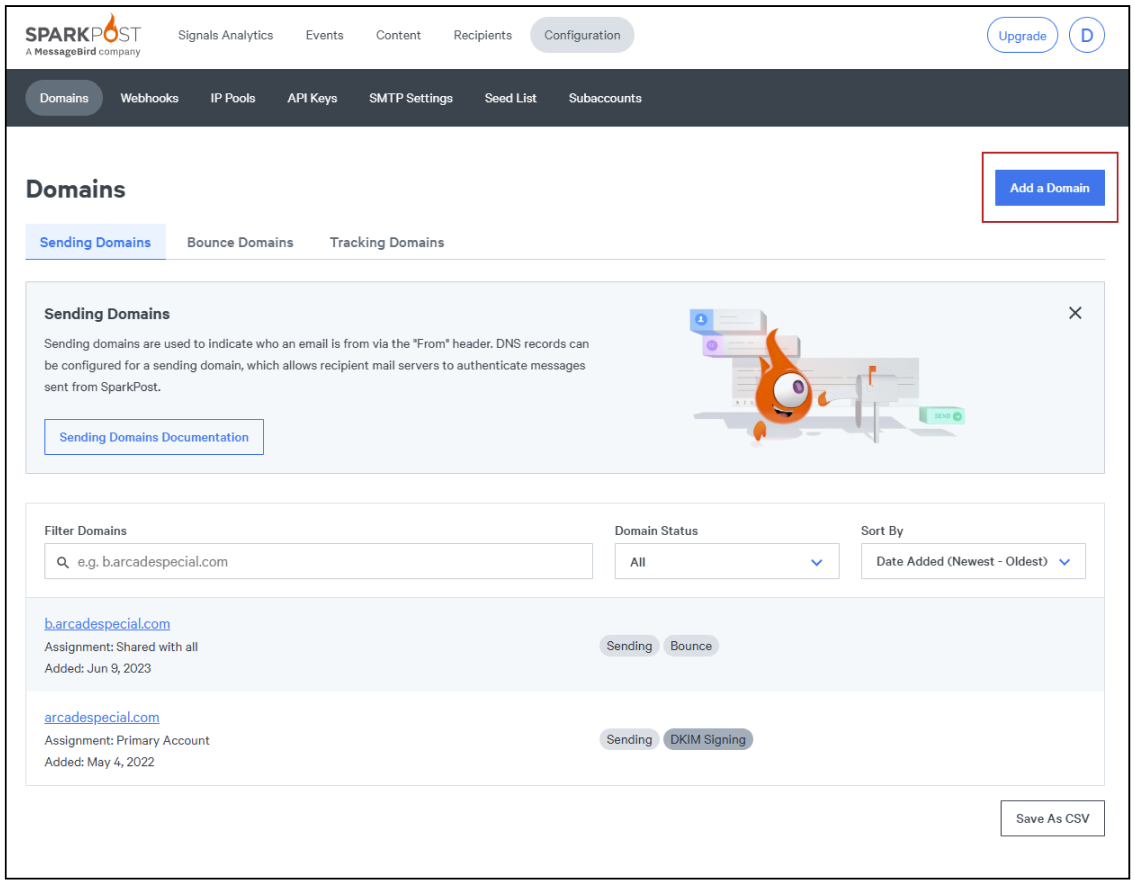The image size is (1135, 885).
Task: Open the Recipients navigation item
Action: (x=482, y=35)
